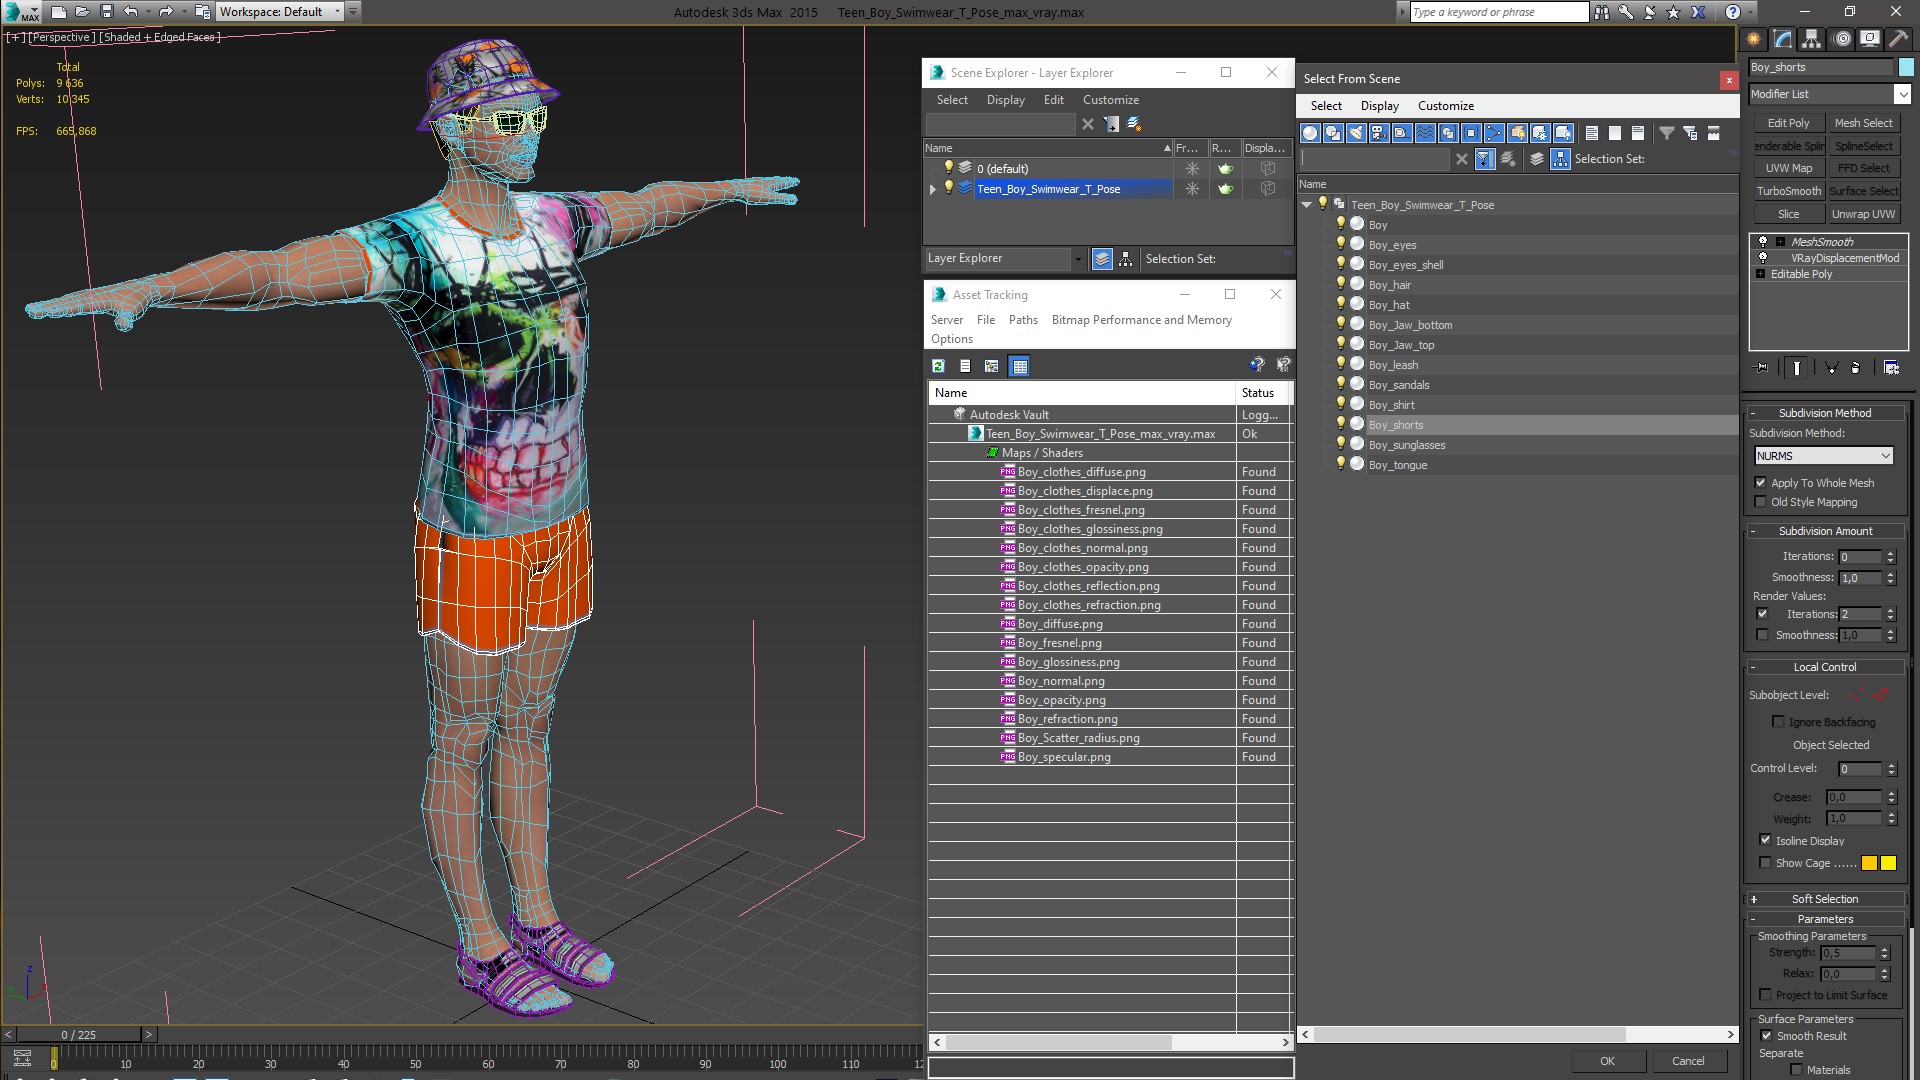Open Configure Modifier Sets icon
1920x1080 pixels.
click(1891, 368)
